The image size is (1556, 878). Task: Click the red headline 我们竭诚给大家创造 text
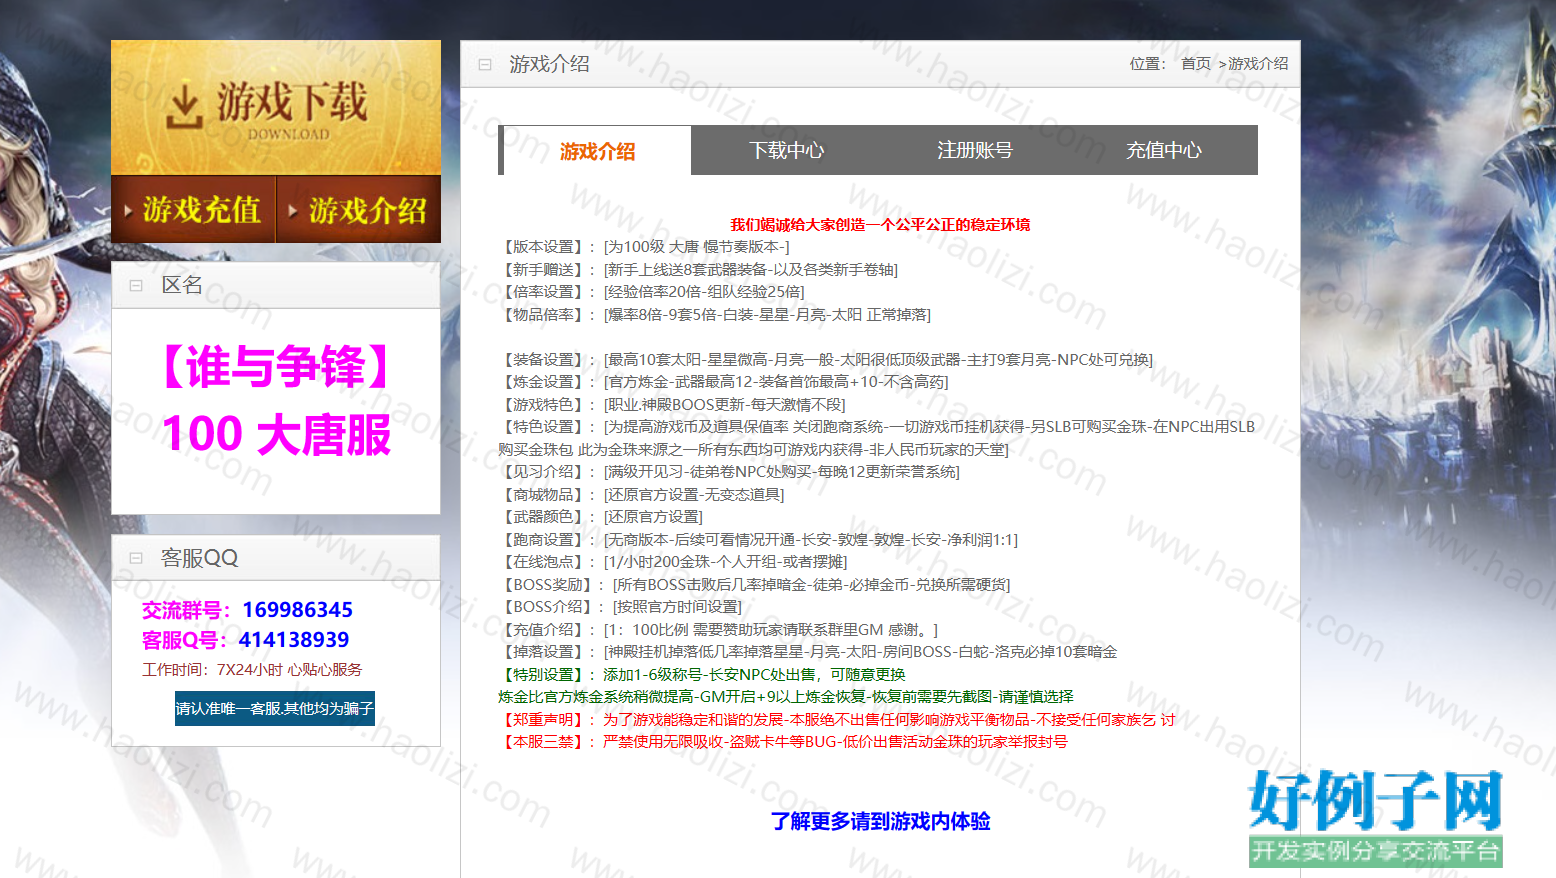click(880, 224)
